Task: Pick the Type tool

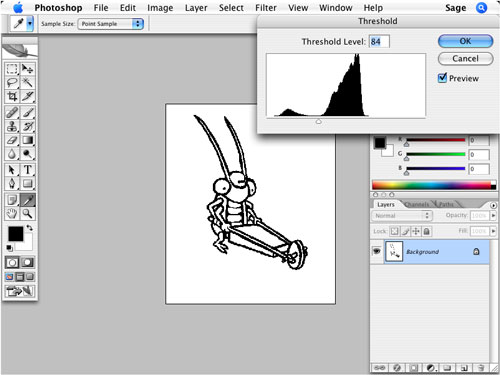Action: (x=27, y=170)
